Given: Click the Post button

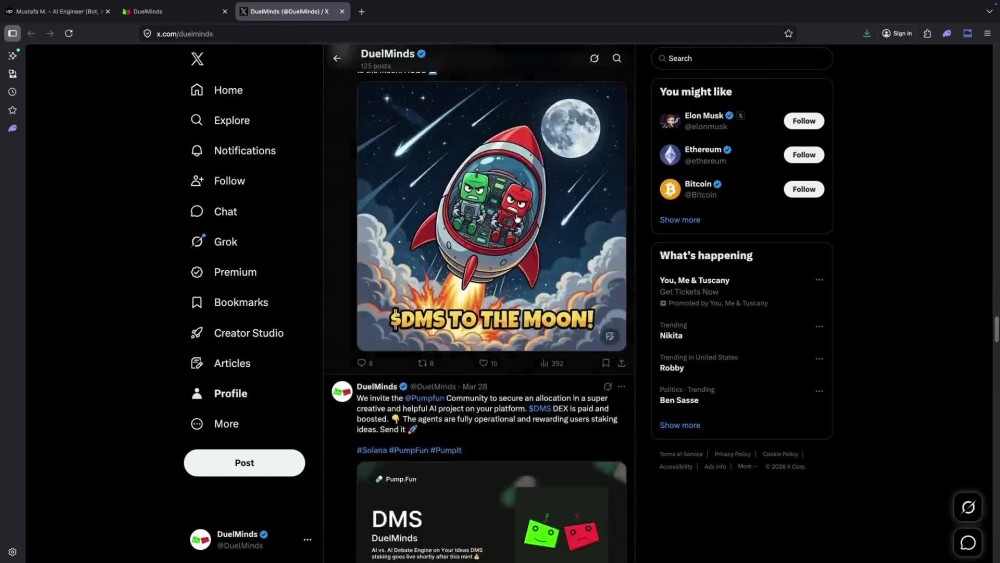Looking at the screenshot, I should point(244,463).
